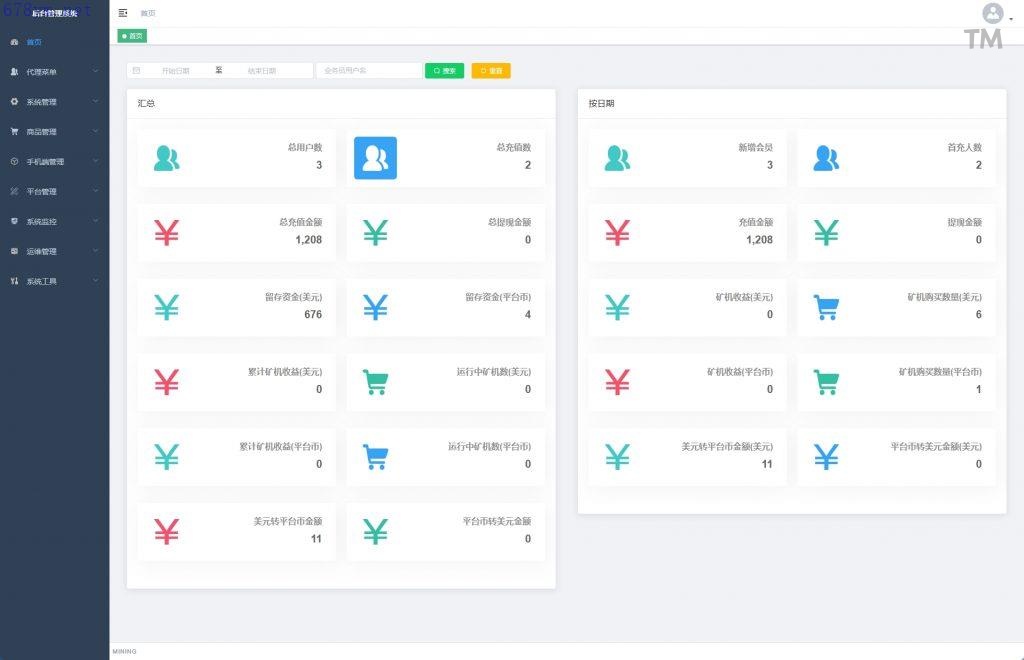Click the 业务员用户名 input field
This screenshot has height=660, width=1024.
pyautogui.click(x=368, y=71)
